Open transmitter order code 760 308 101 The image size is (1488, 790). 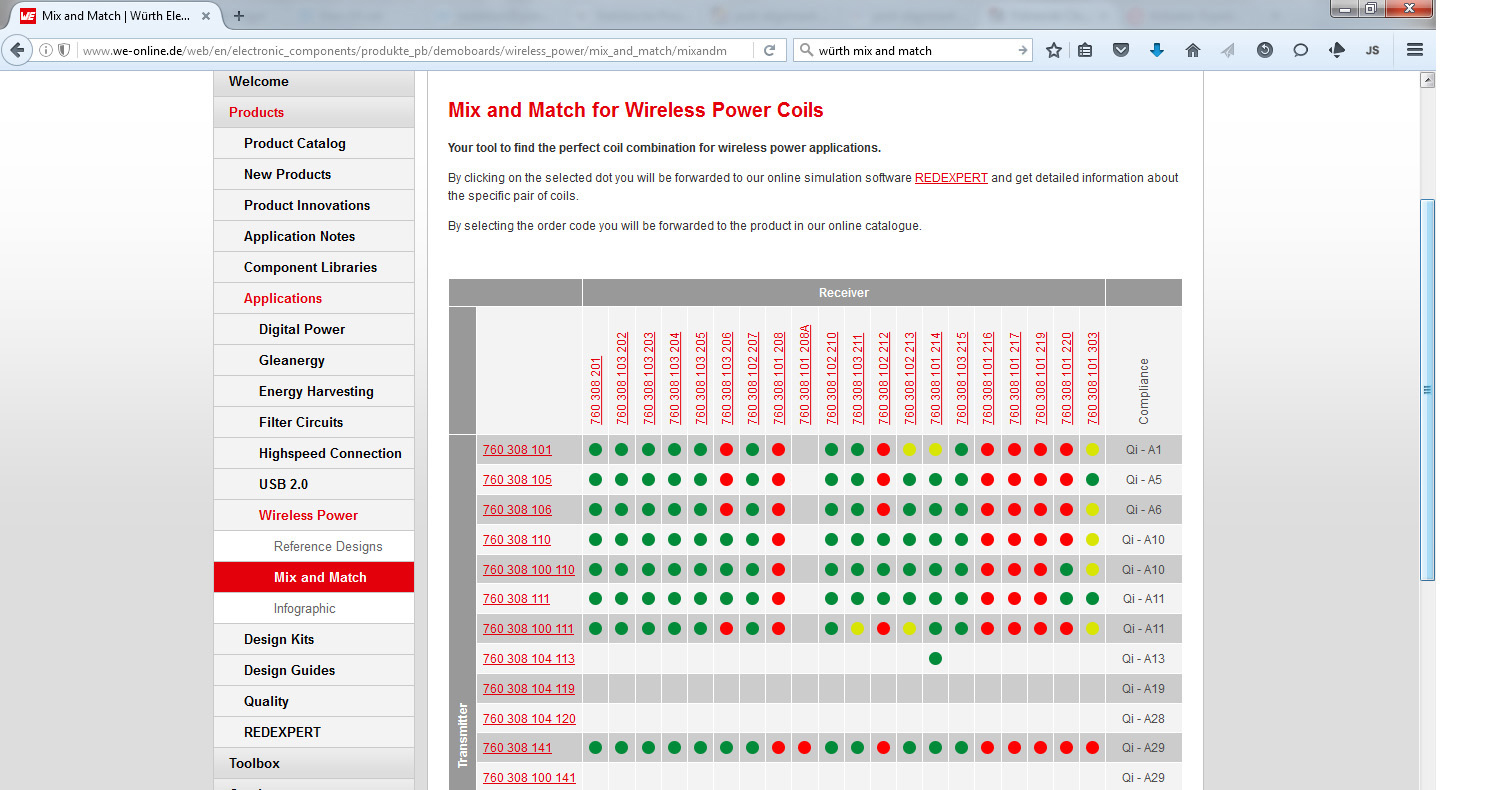(517, 450)
